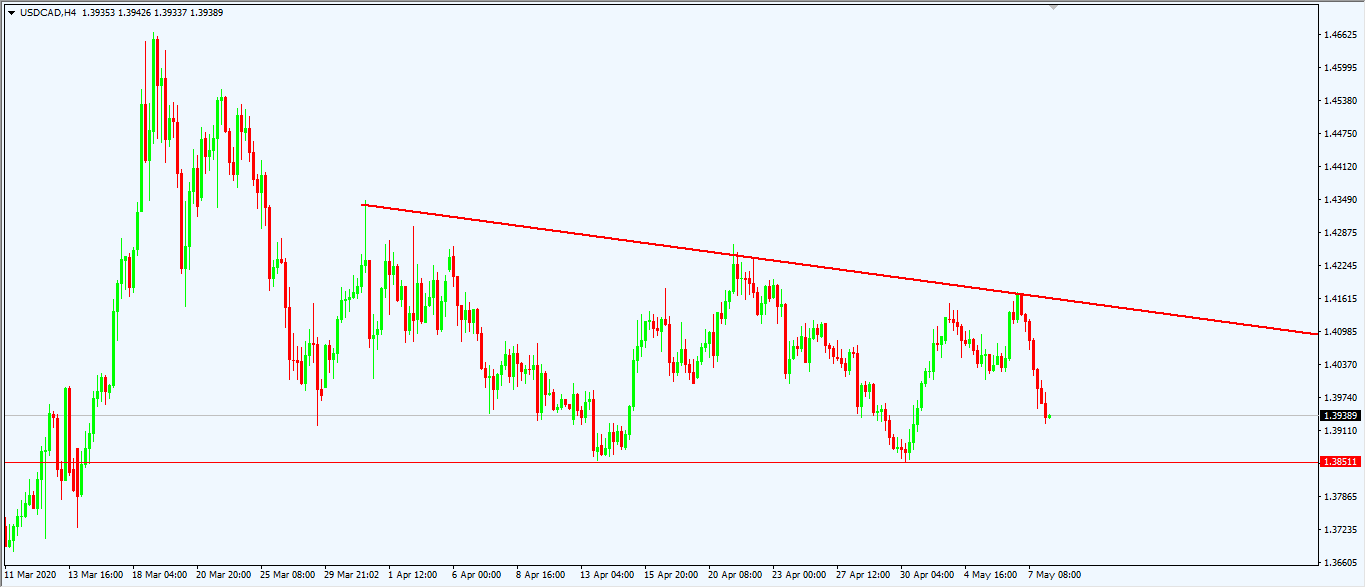
Task: Click the 11 Mar 2020 date label
Action: 31,575
